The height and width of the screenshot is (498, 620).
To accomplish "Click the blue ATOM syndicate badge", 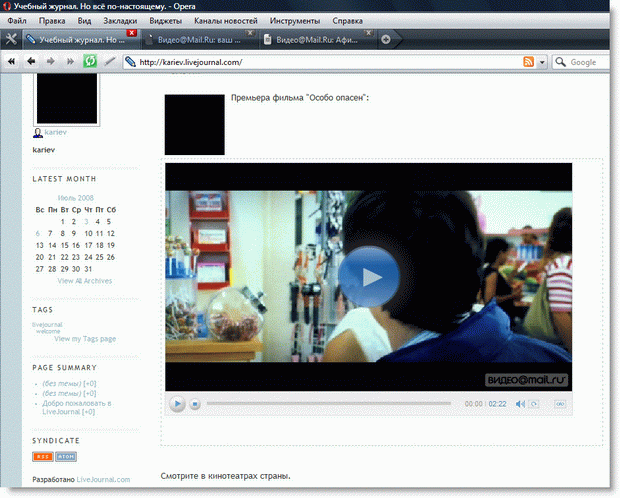I will click(x=66, y=456).
